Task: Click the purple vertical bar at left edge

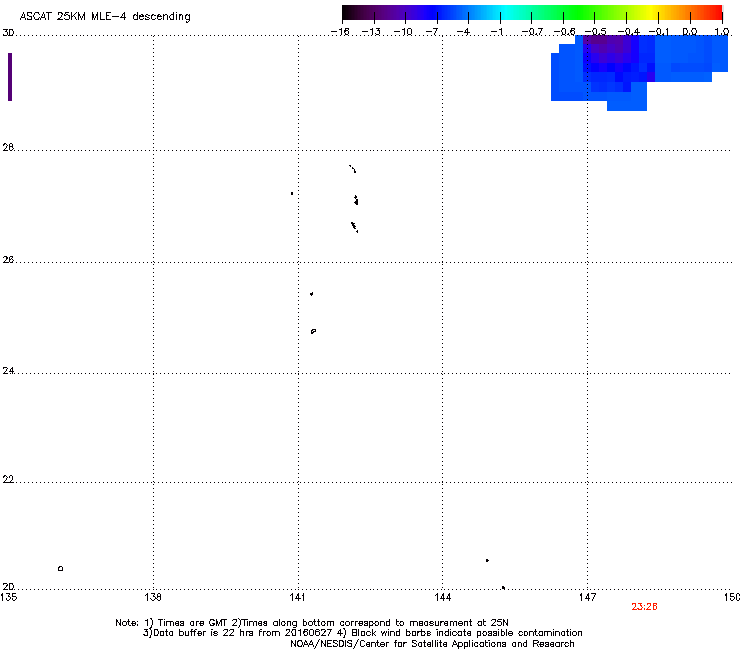Action: pos(10,77)
